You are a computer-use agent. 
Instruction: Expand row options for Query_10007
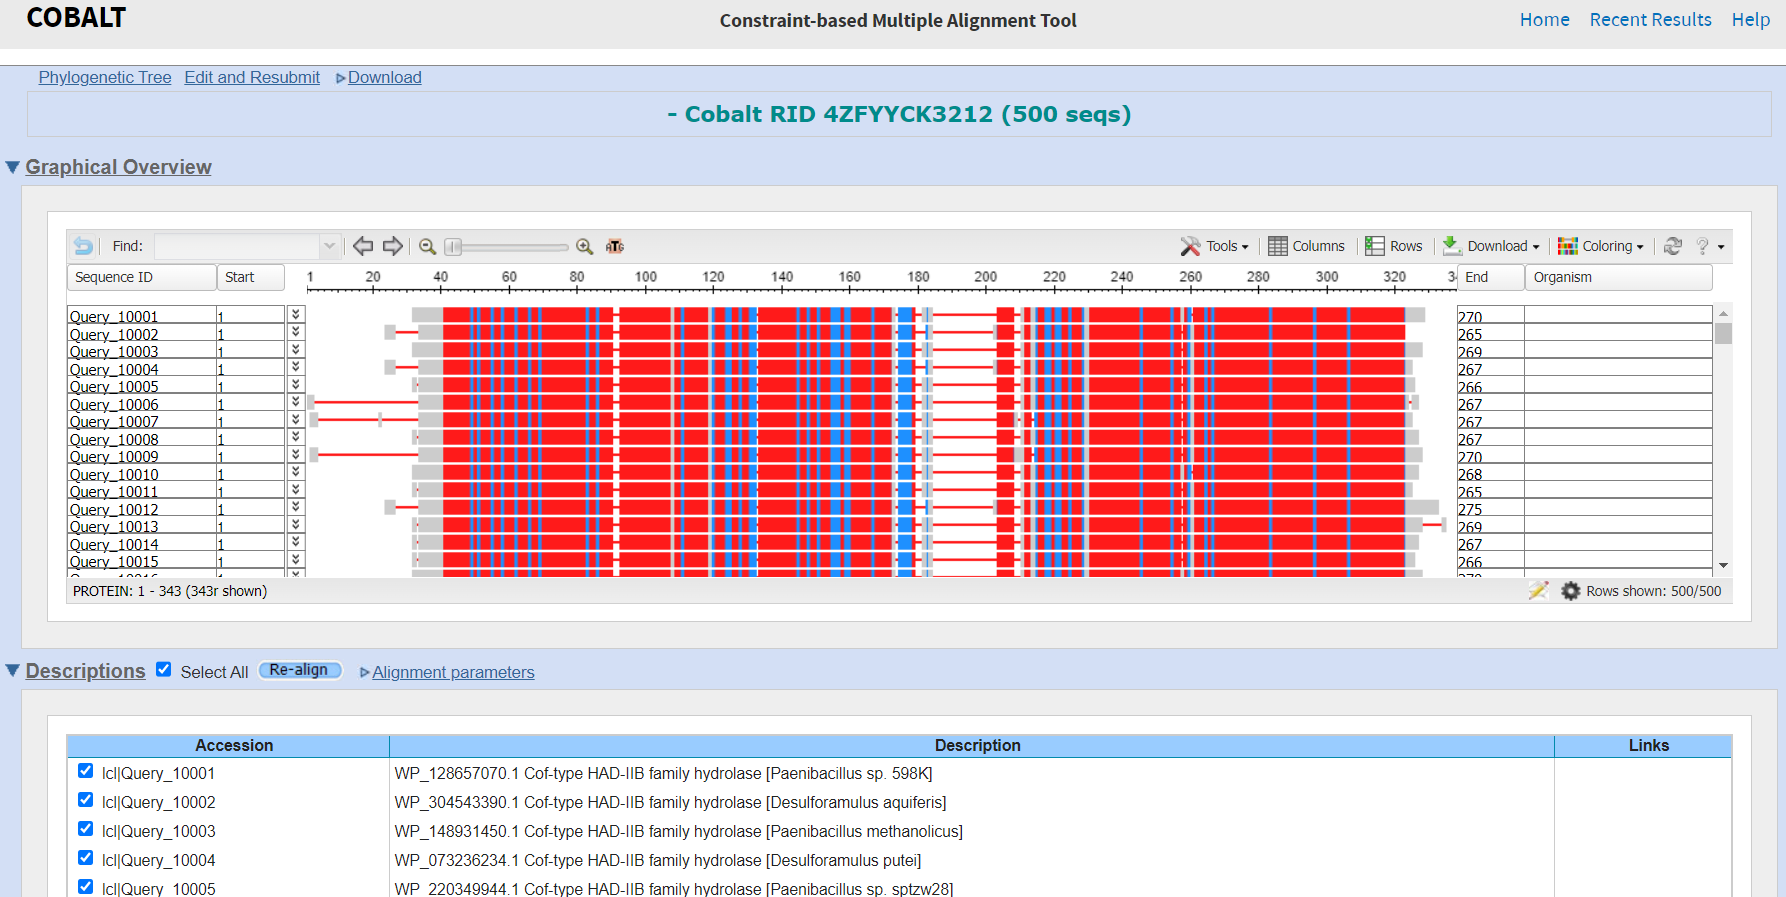(296, 419)
